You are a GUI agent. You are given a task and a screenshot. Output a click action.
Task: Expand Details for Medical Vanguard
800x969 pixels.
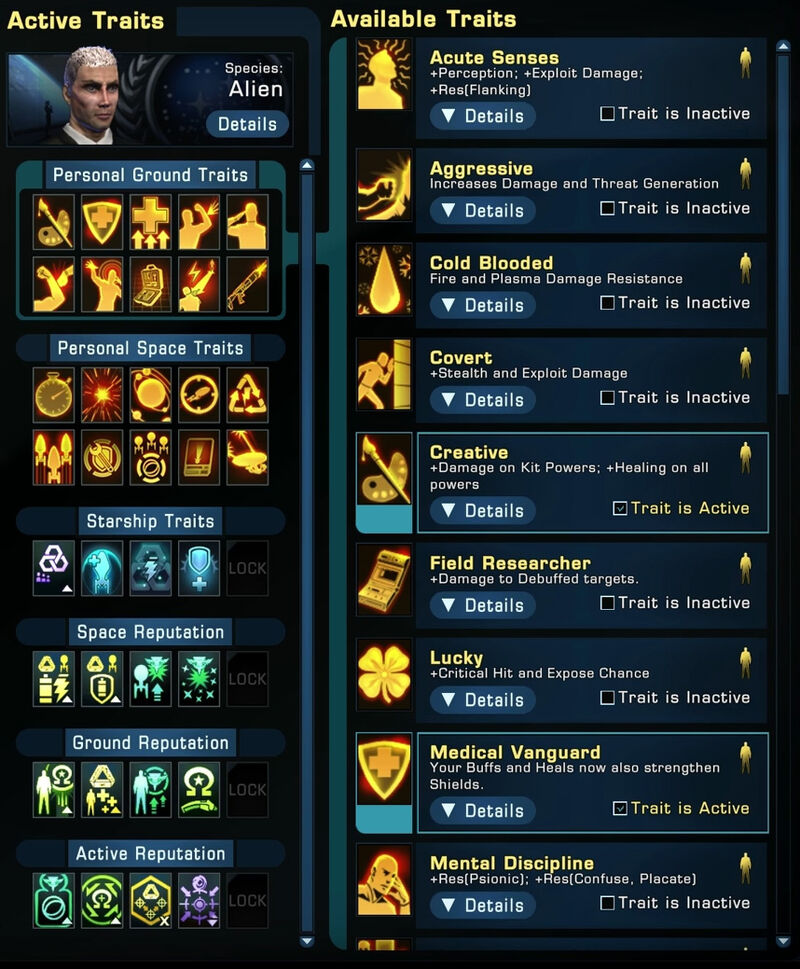click(482, 810)
